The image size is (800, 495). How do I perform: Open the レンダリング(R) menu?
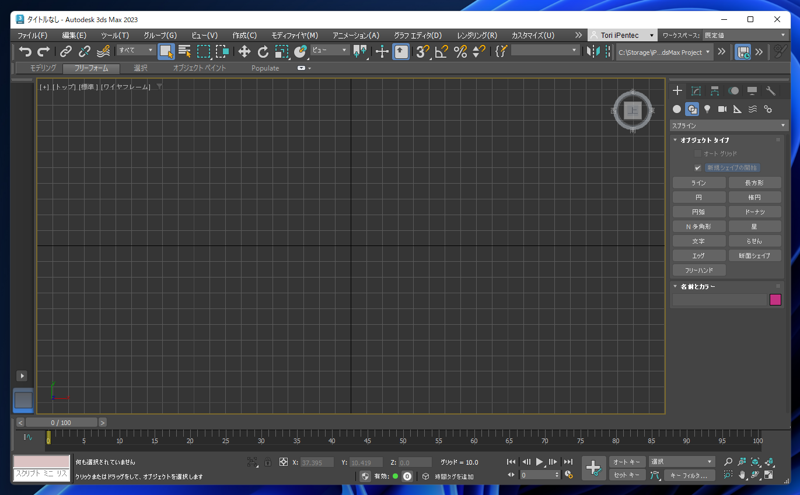pyautogui.click(x=477, y=35)
